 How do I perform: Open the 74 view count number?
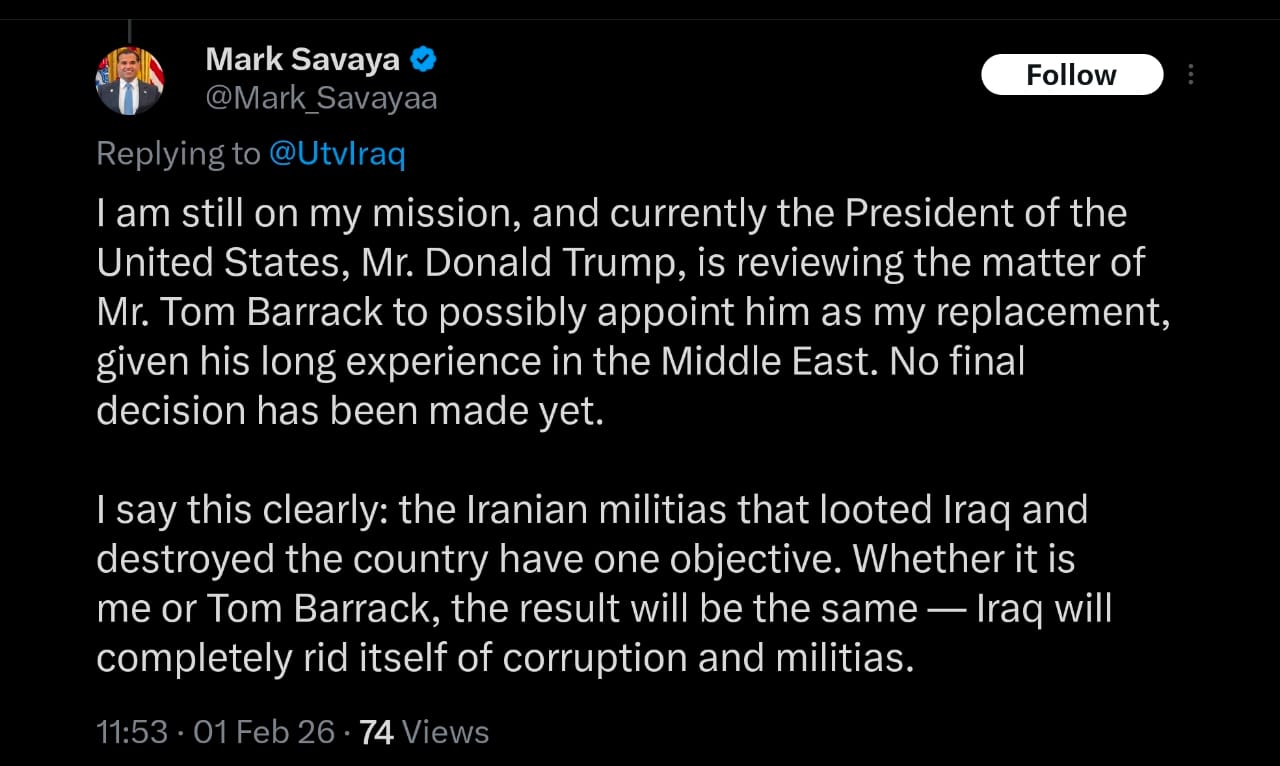click(x=376, y=732)
